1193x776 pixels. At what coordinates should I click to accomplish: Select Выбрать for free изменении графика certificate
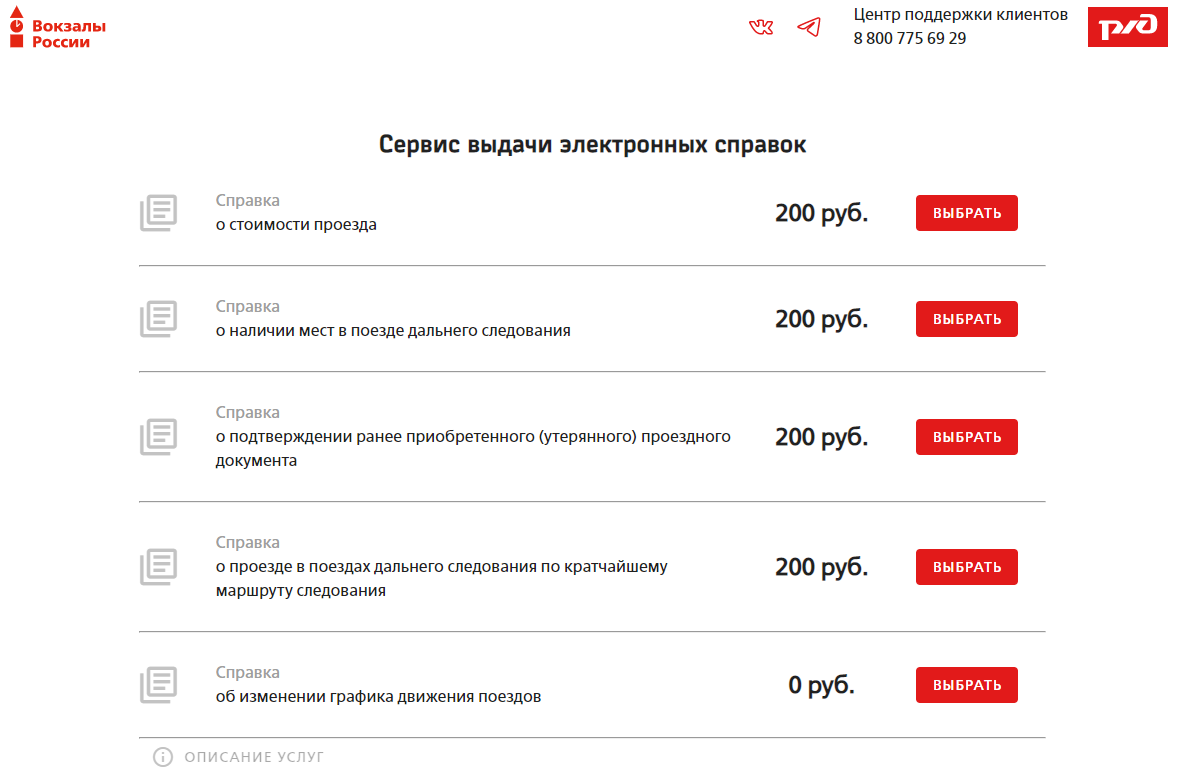[966, 685]
